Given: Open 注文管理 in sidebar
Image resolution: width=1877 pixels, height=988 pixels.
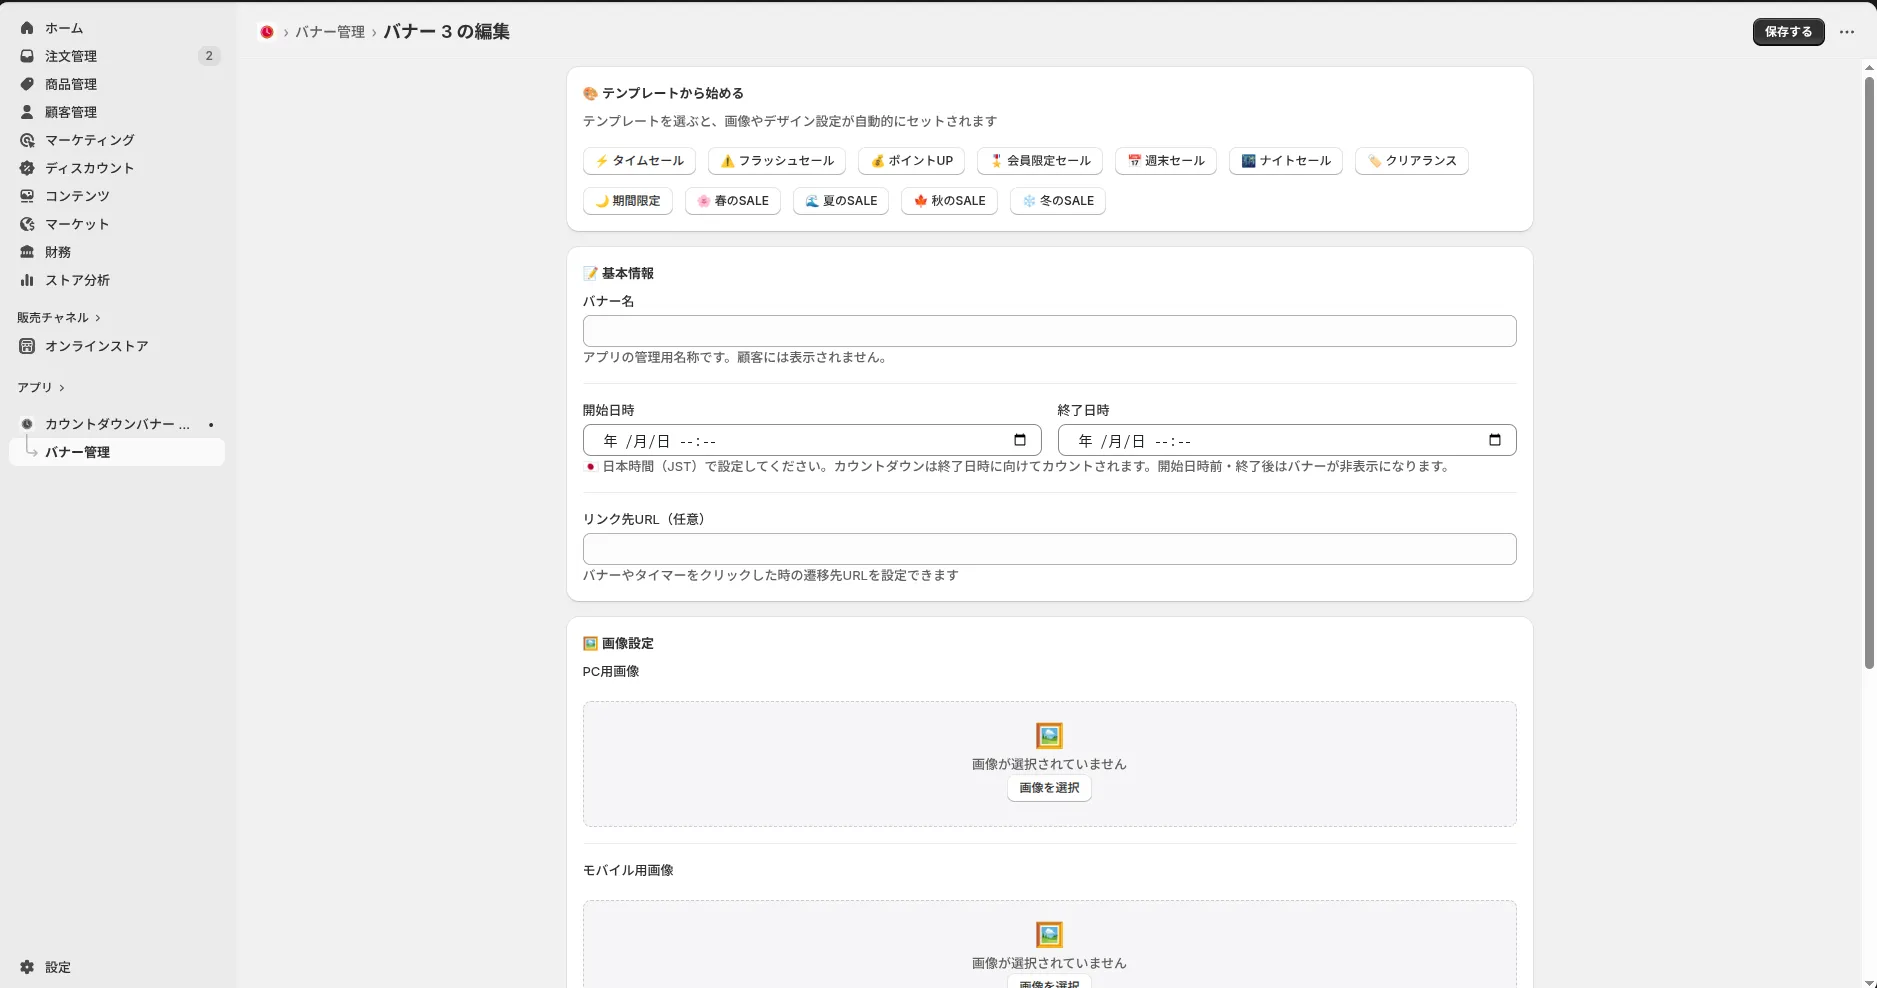Looking at the screenshot, I should point(71,56).
